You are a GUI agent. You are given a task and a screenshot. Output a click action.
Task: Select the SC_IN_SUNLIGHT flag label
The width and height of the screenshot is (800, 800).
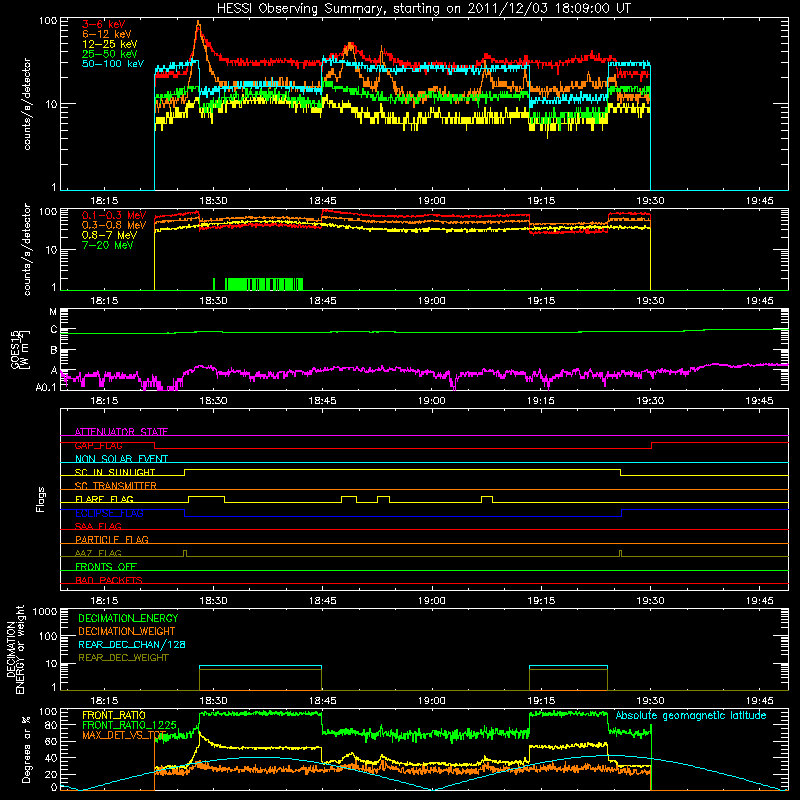115,472
